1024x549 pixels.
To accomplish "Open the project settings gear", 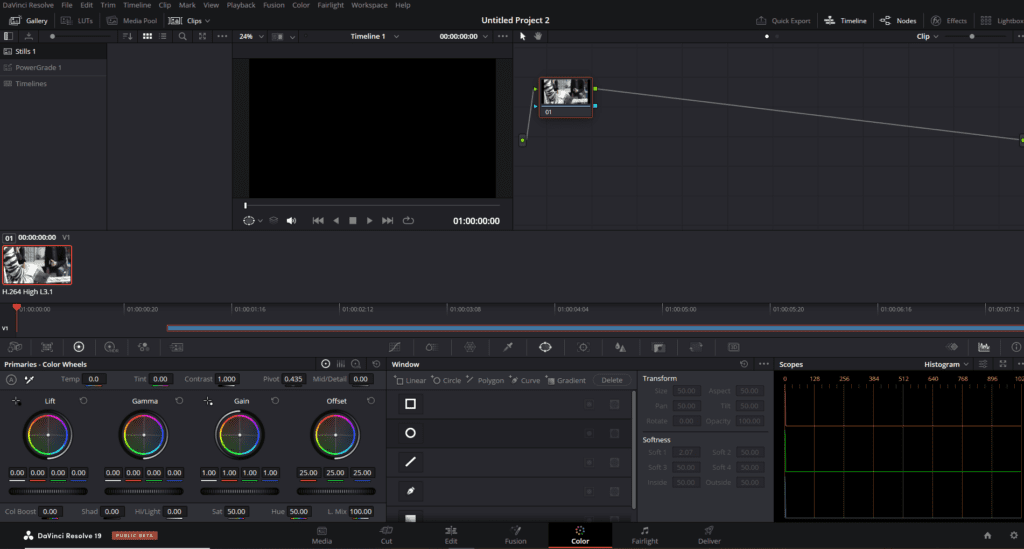I will point(1014,535).
